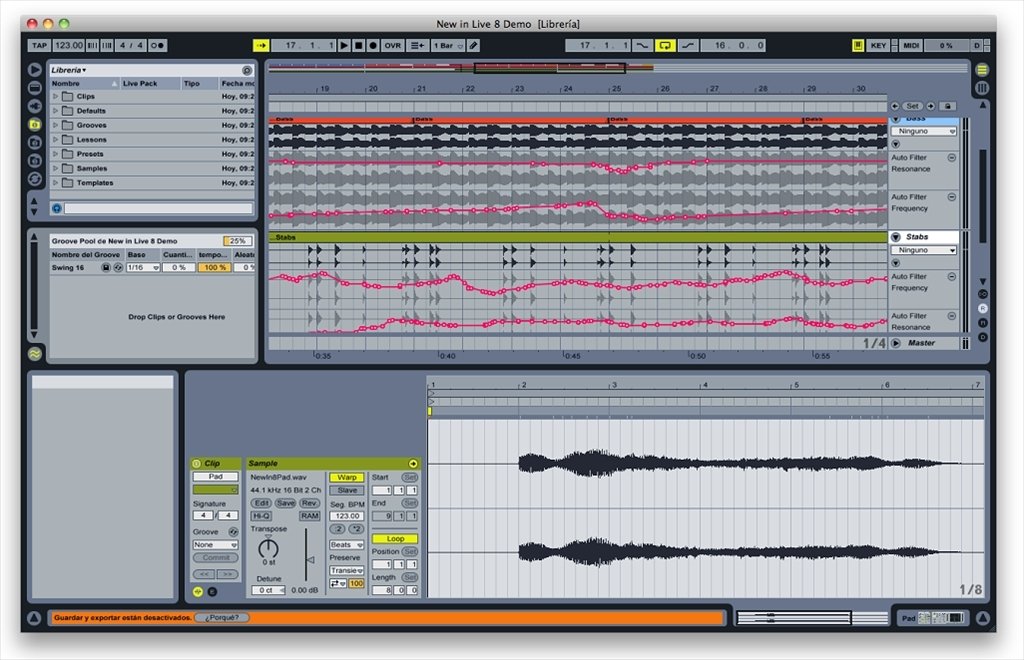Toggle the Slave switch
The image size is (1024, 660).
(x=347, y=490)
